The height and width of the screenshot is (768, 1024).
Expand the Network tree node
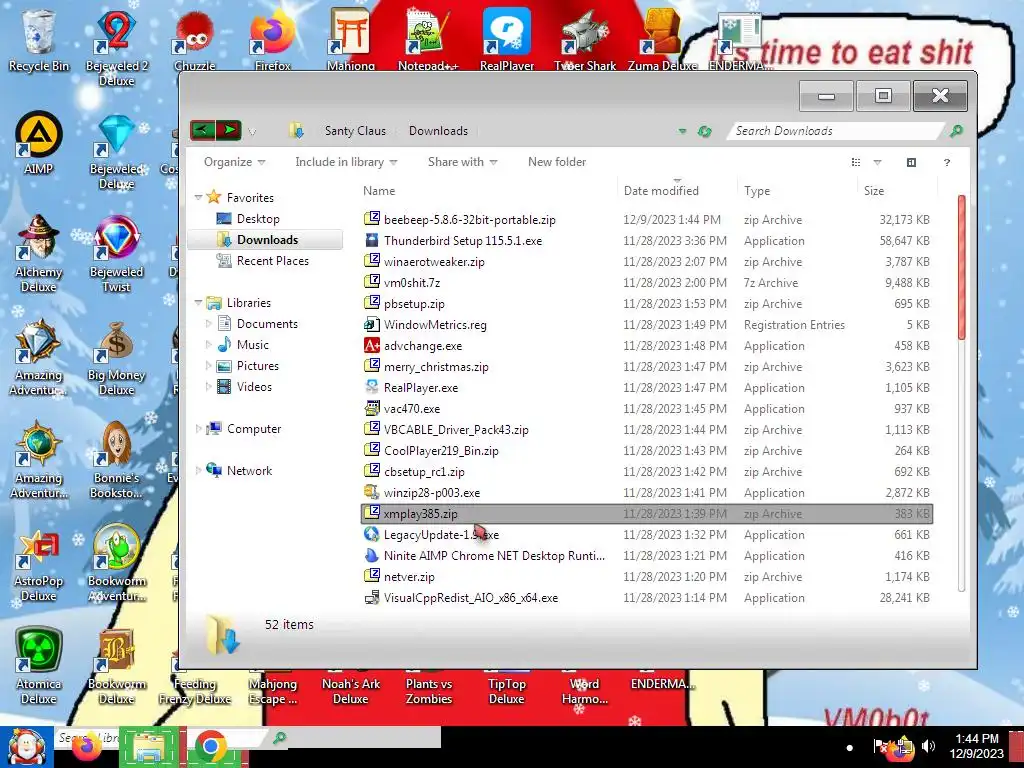point(199,470)
